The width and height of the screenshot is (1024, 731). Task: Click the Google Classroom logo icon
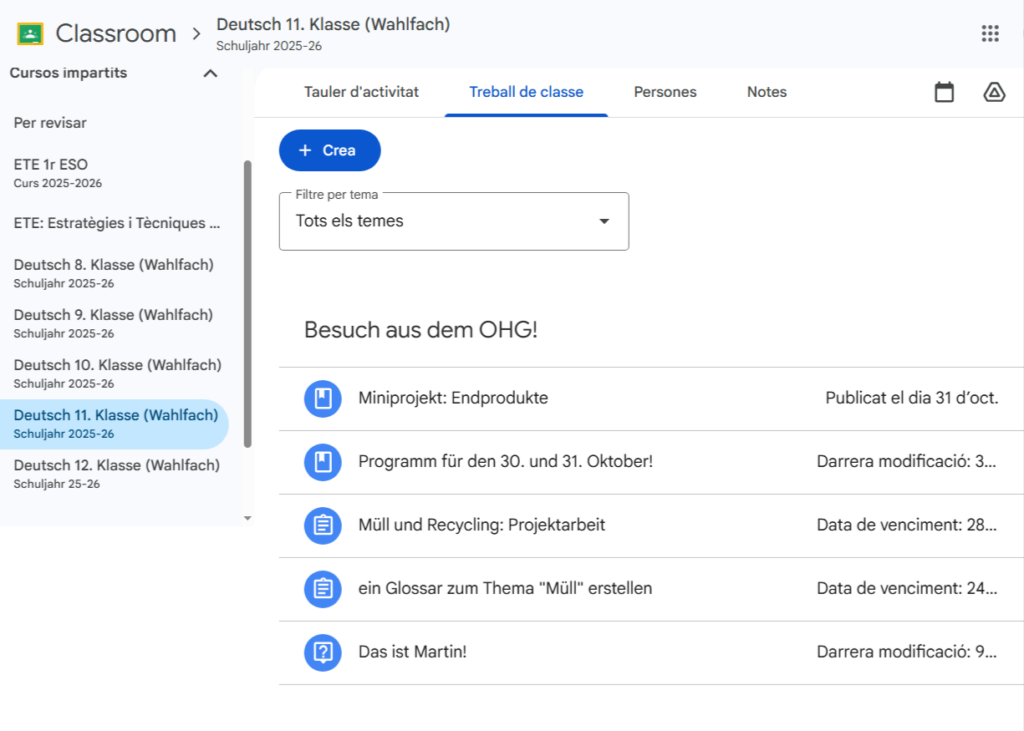pyautogui.click(x=30, y=34)
